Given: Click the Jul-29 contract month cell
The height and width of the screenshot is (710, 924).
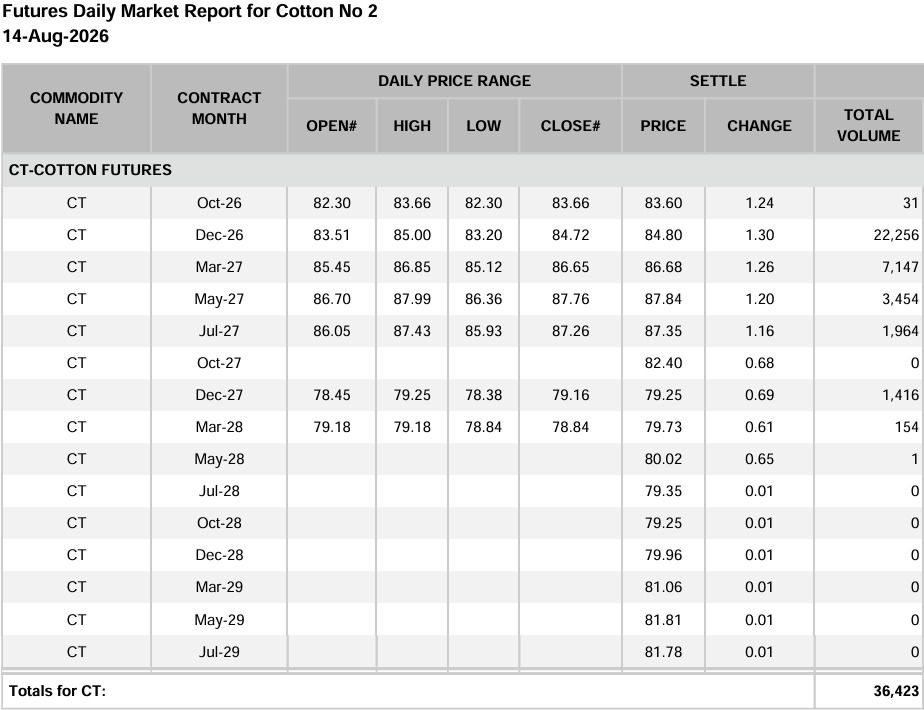Looking at the screenshot, I should [x=219, y=652].
